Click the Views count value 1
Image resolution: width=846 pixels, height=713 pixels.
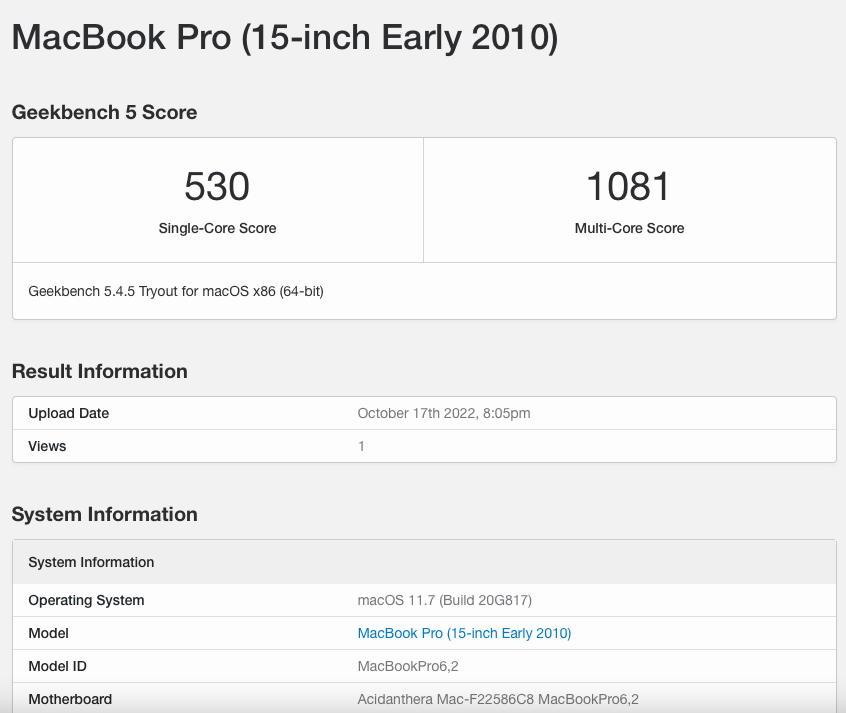361,446
